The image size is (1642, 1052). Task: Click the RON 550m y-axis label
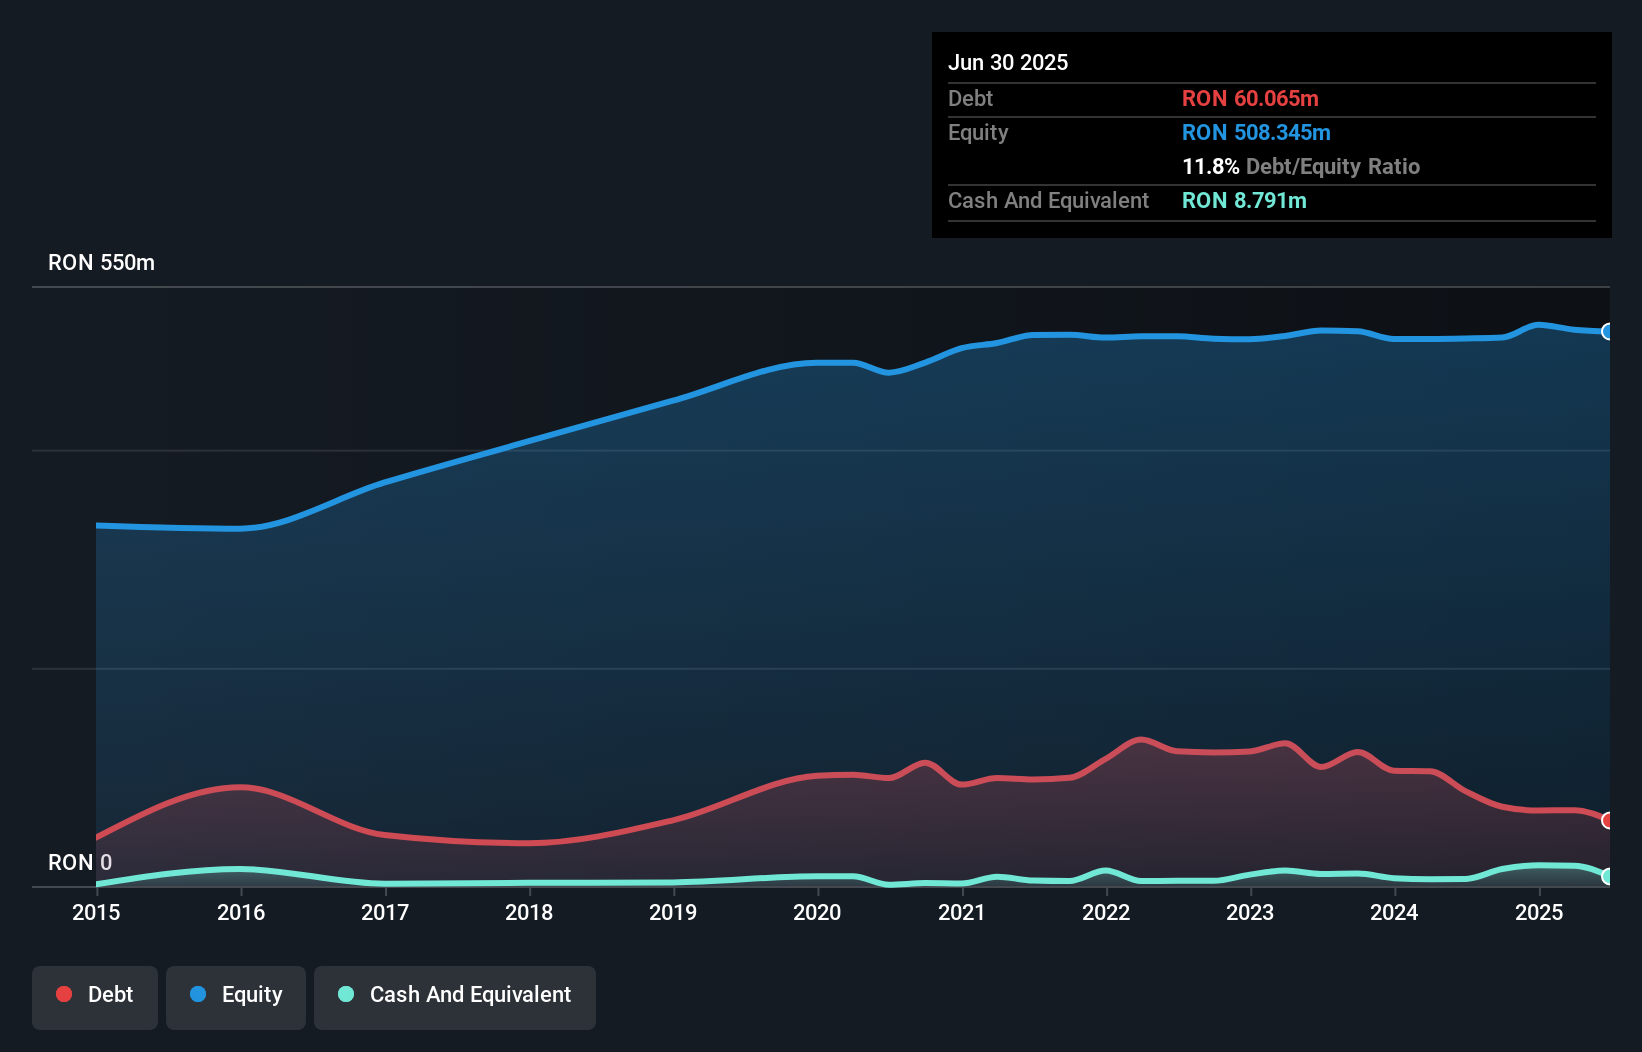tap(101, 262)
